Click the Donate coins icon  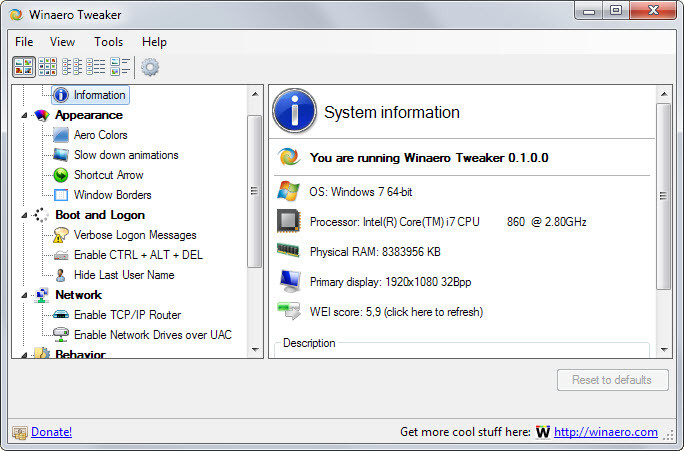point(20,433)
